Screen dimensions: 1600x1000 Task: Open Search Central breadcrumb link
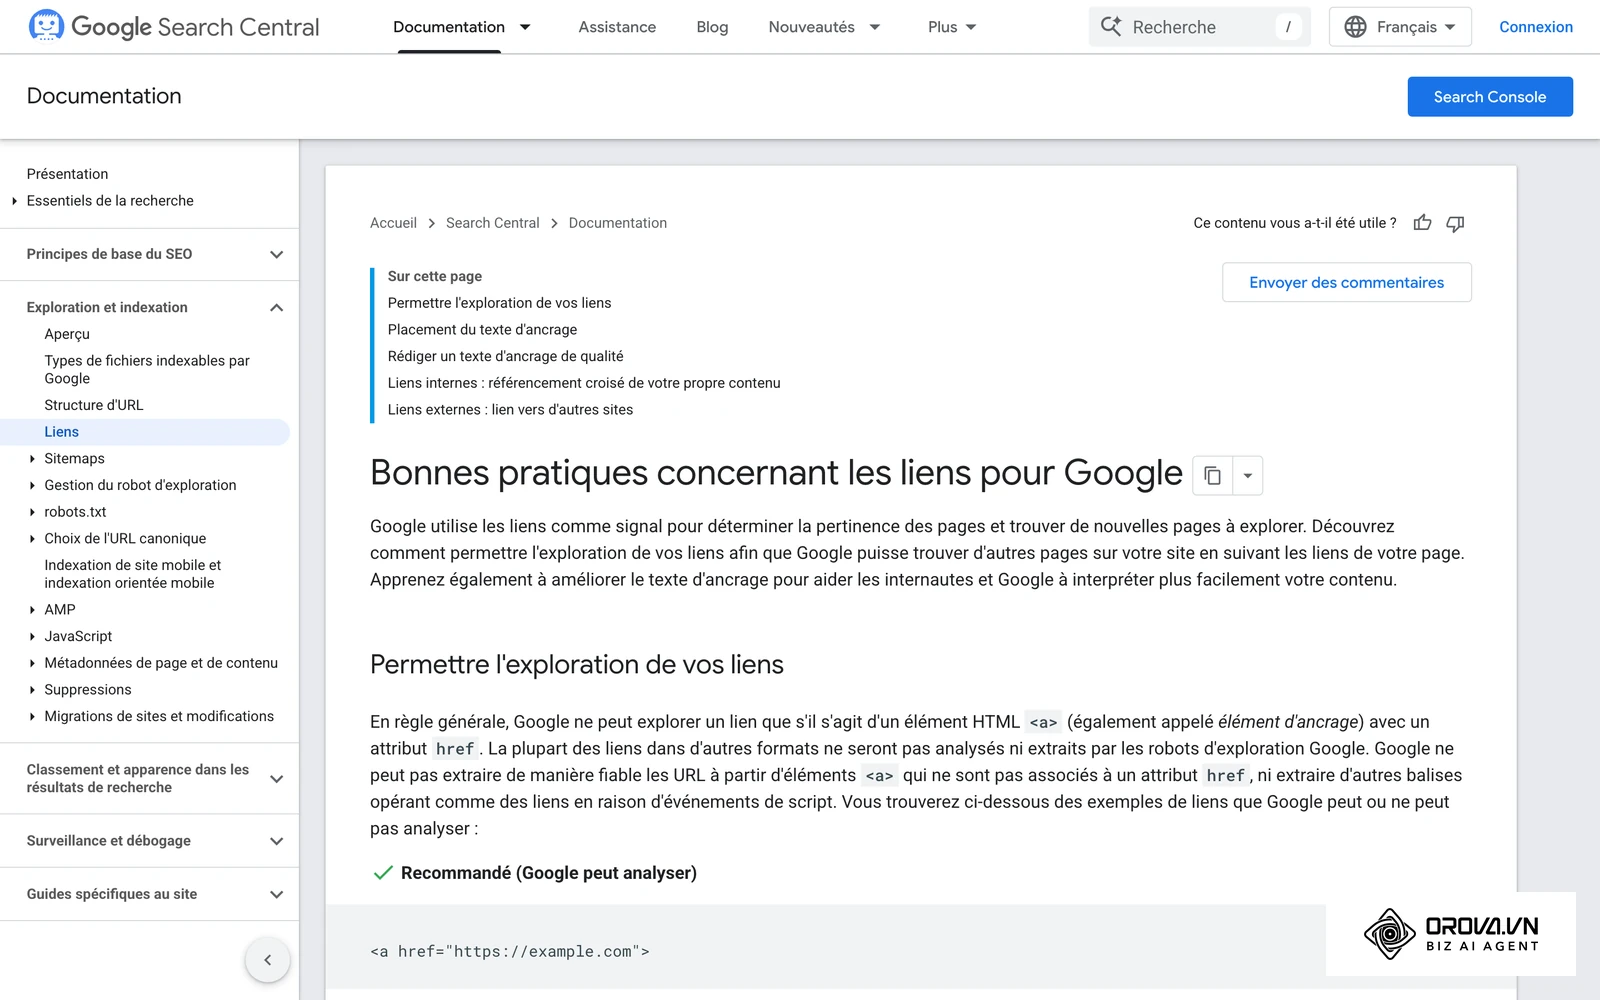pyautogui.click(x=492, y=223)
